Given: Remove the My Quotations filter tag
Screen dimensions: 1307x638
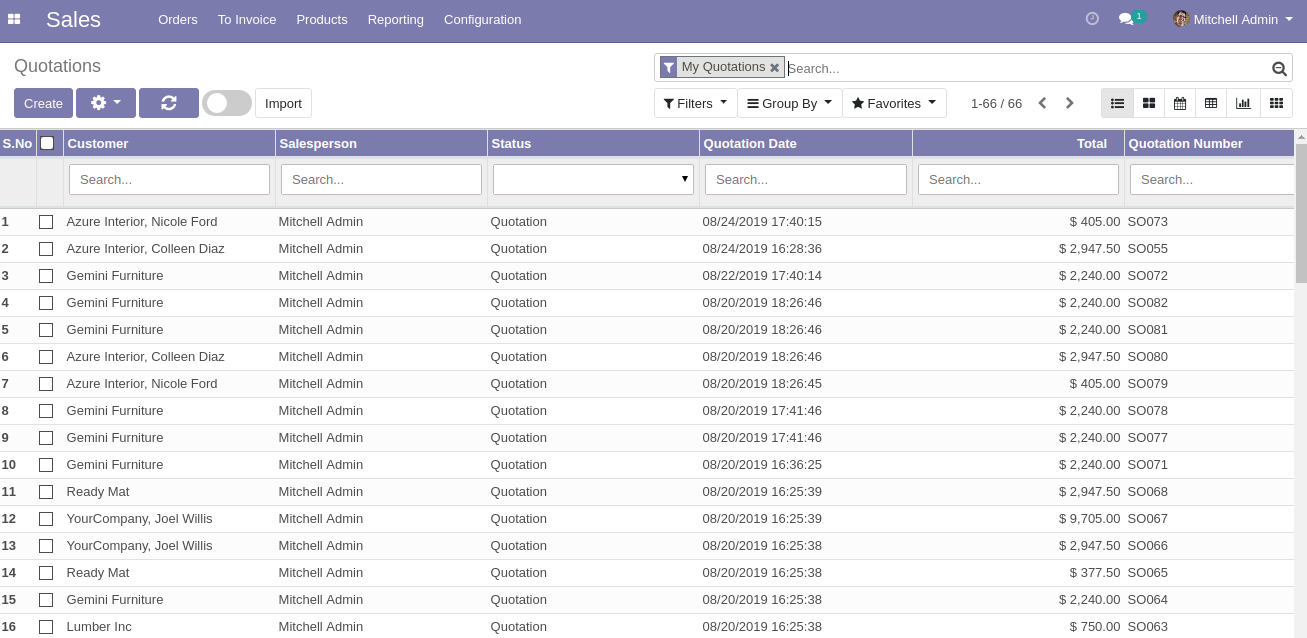Looking at the screenshot, I should [x=774, y=68].
